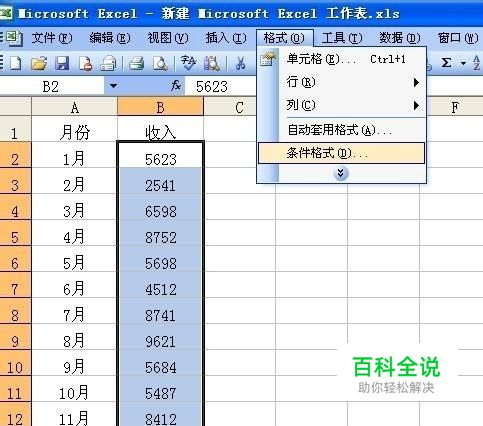The width and height of the screenshot is (483, 426).
Task: Click cell with value 8752
Action: tap(160, 233)
